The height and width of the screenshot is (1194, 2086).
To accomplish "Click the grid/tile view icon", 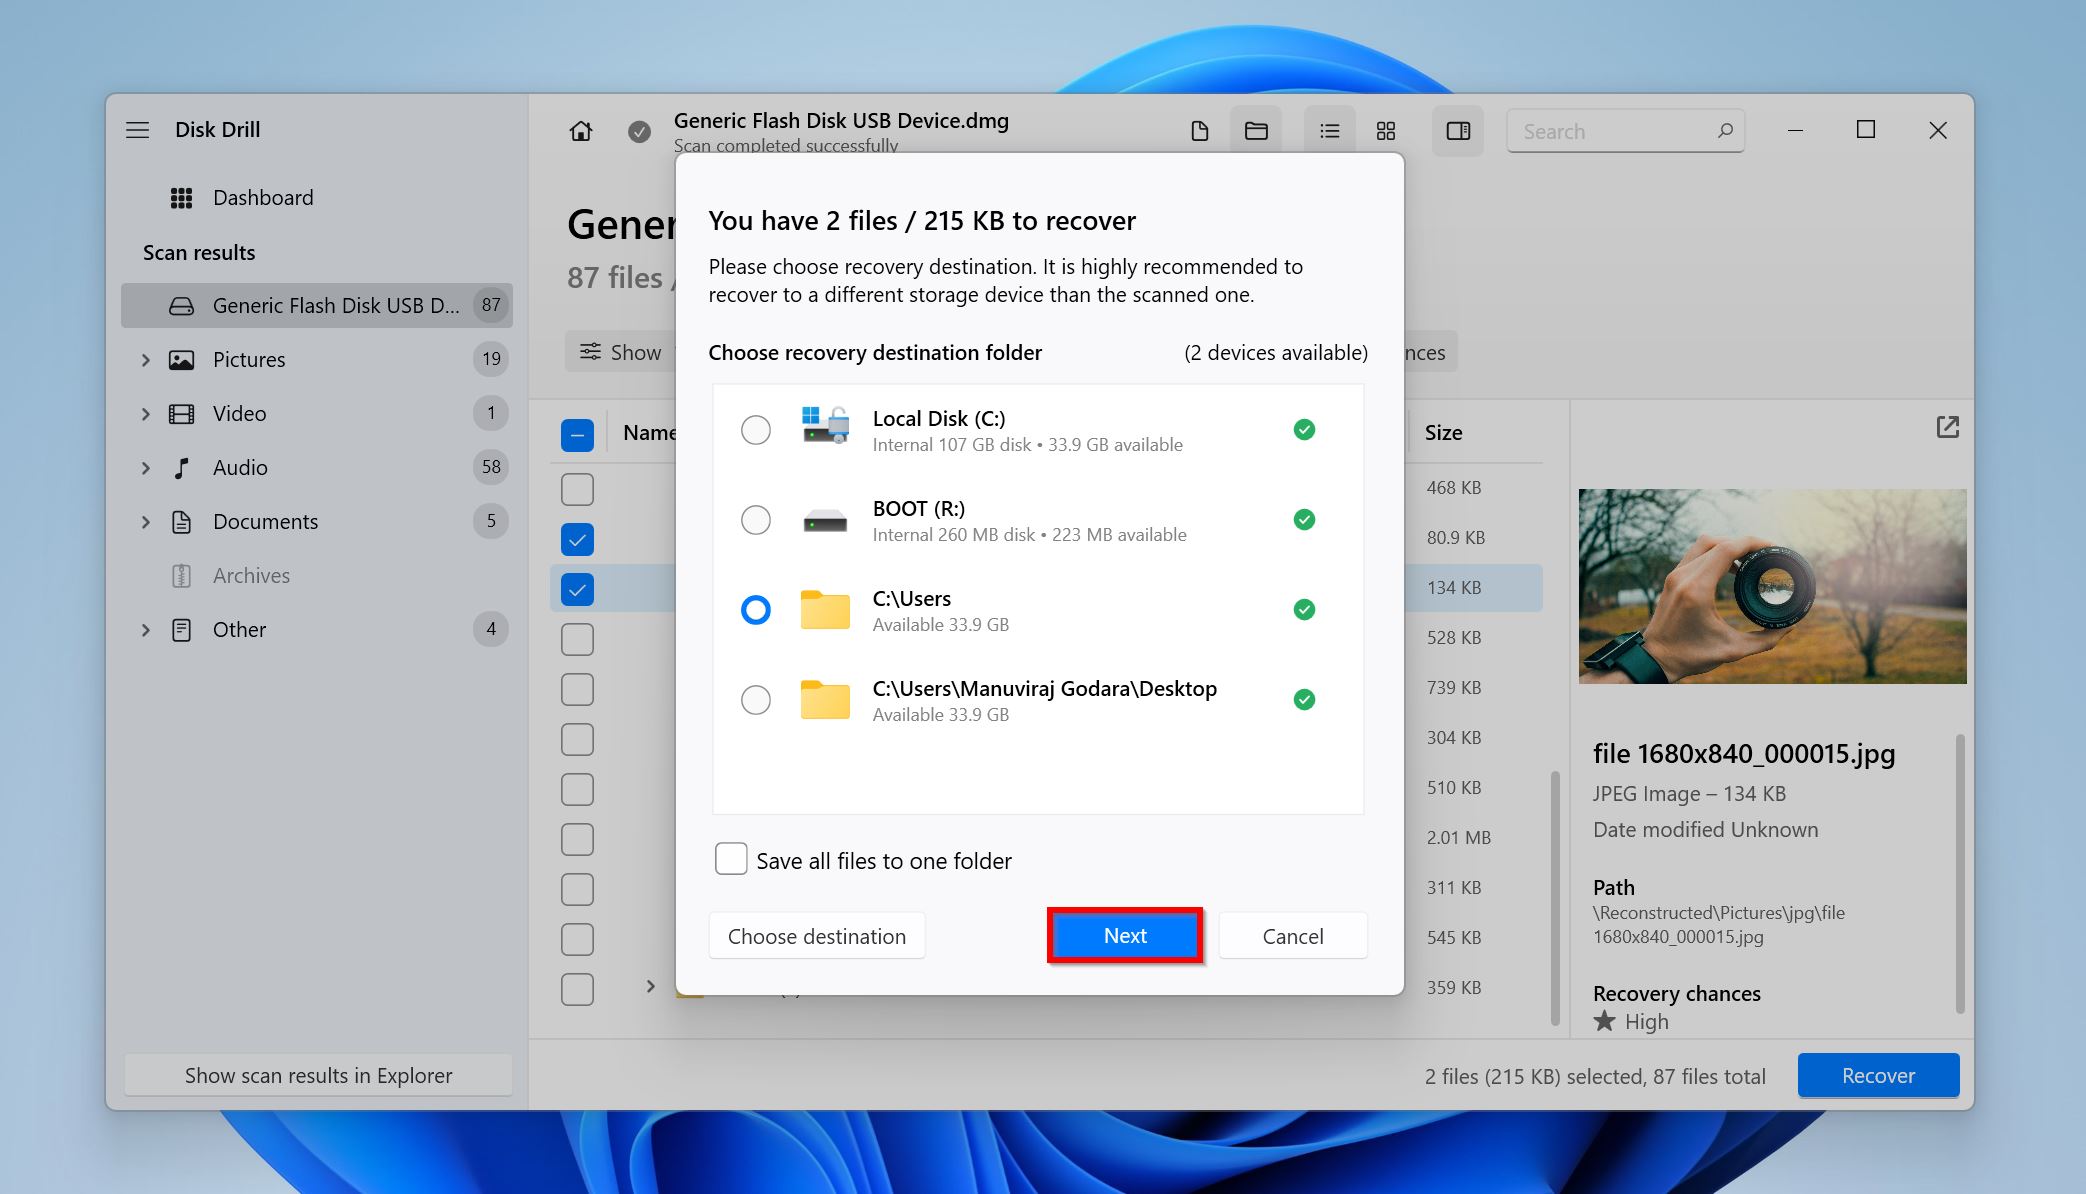I will click(1387, 129).
